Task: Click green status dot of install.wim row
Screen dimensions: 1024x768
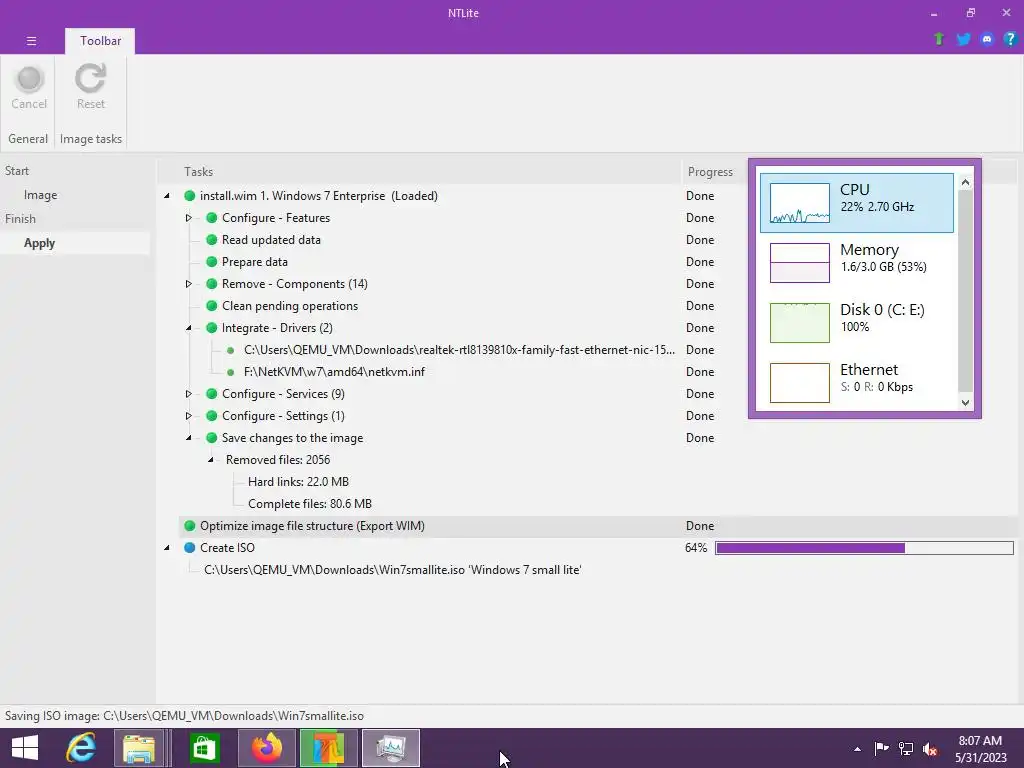Action: 189,196
